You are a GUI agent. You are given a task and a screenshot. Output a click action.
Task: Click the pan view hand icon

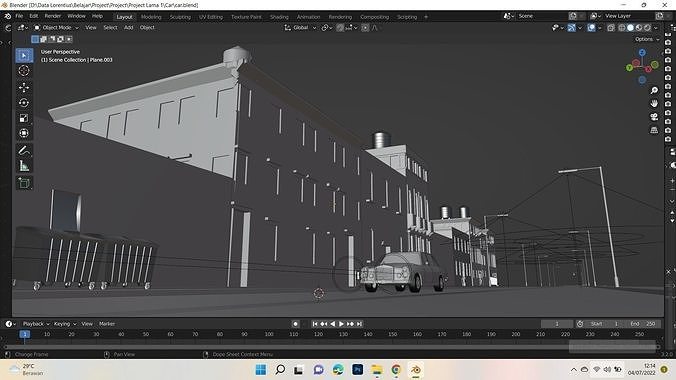click(x=654, y=104)
